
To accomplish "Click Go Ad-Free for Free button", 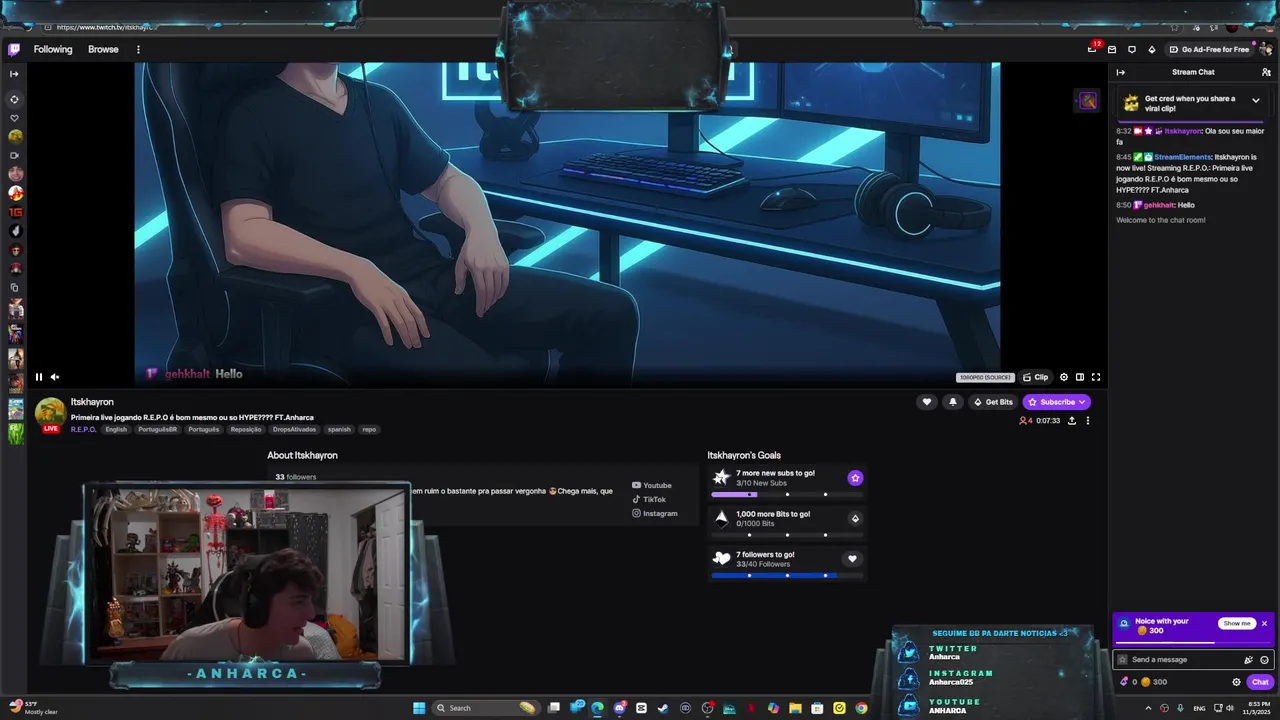I will (1209, 49).
